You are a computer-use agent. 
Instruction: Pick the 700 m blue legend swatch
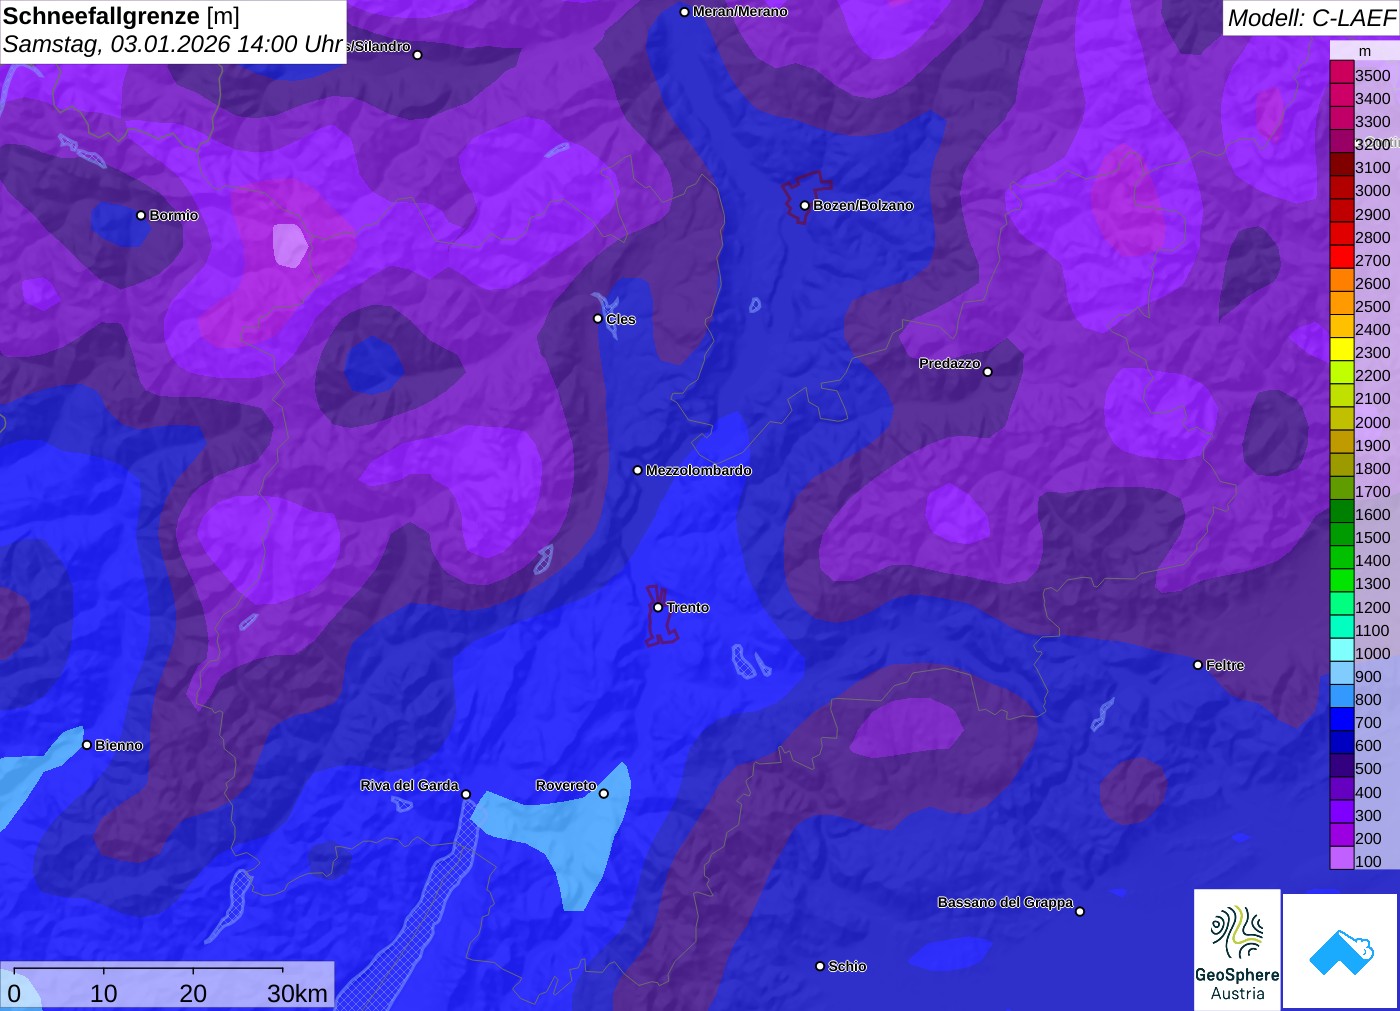[1342, 722]
